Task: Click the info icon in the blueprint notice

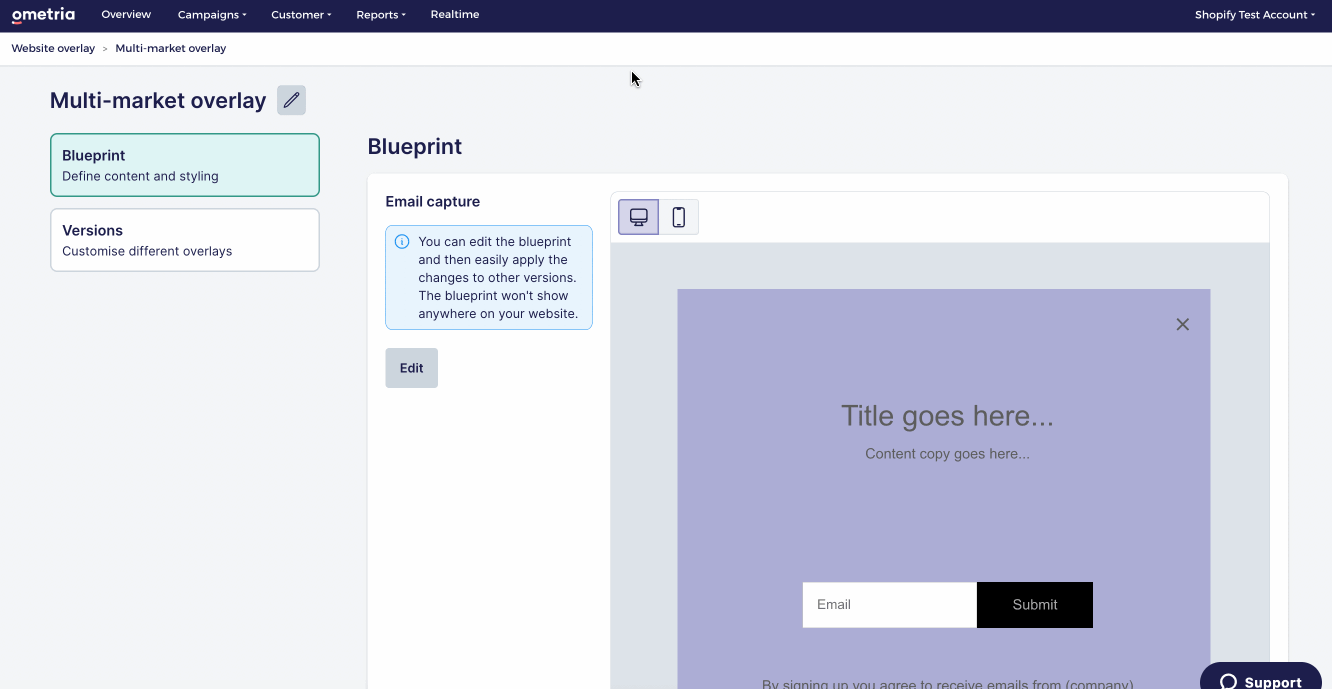Action: [402, 242]
